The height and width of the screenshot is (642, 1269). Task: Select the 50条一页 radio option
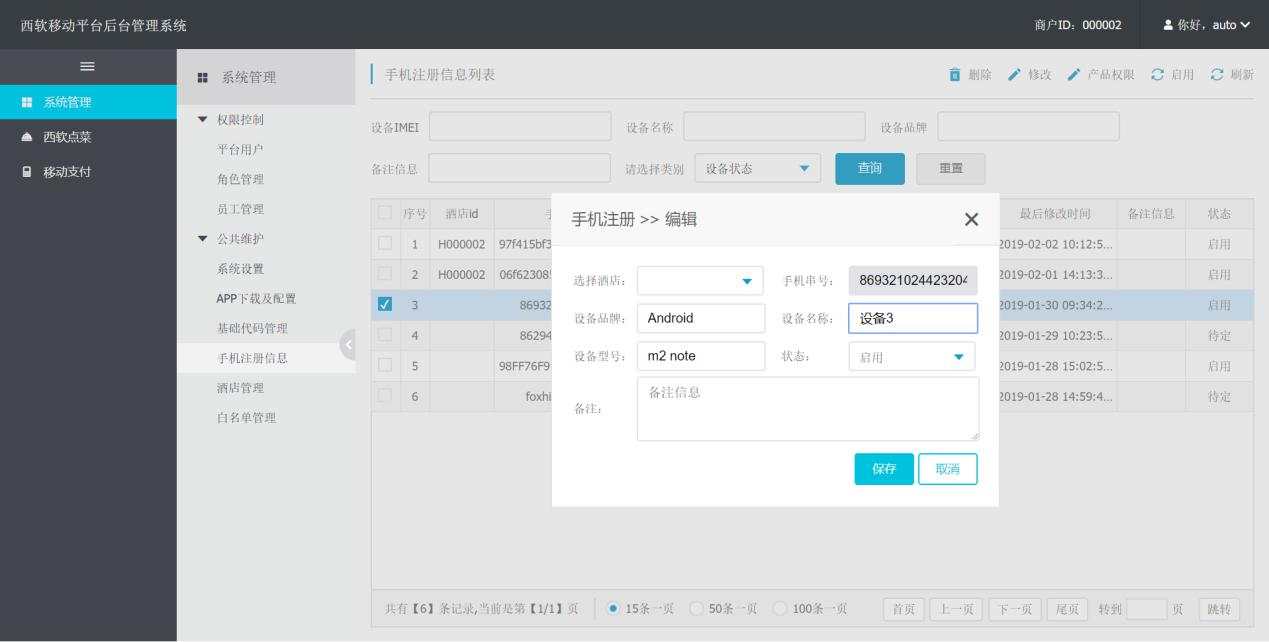[x=697, y=610]
